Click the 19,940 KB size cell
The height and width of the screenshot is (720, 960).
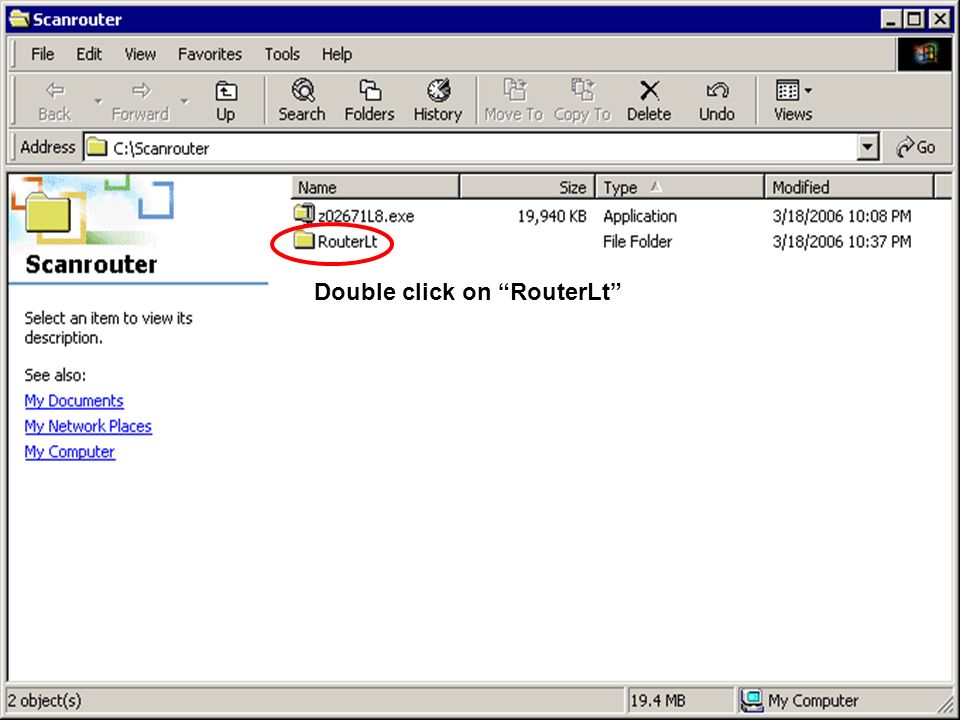[x=552, y=217]
